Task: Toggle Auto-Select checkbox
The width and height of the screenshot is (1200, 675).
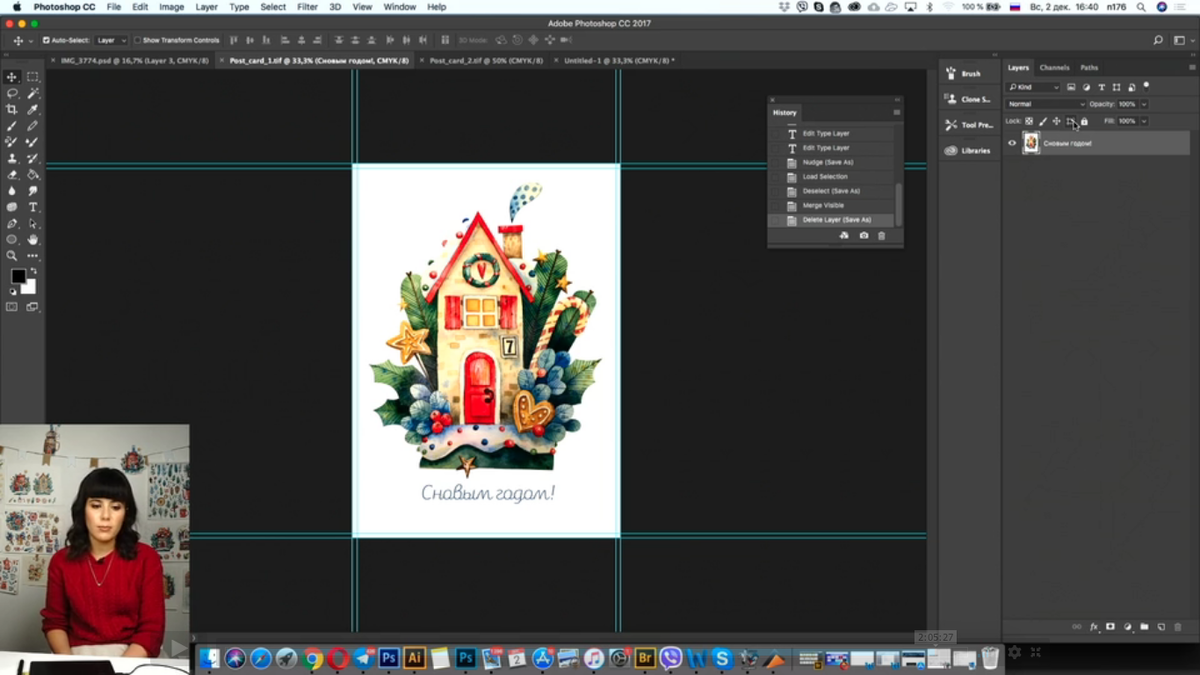Action: click(46, 41)
